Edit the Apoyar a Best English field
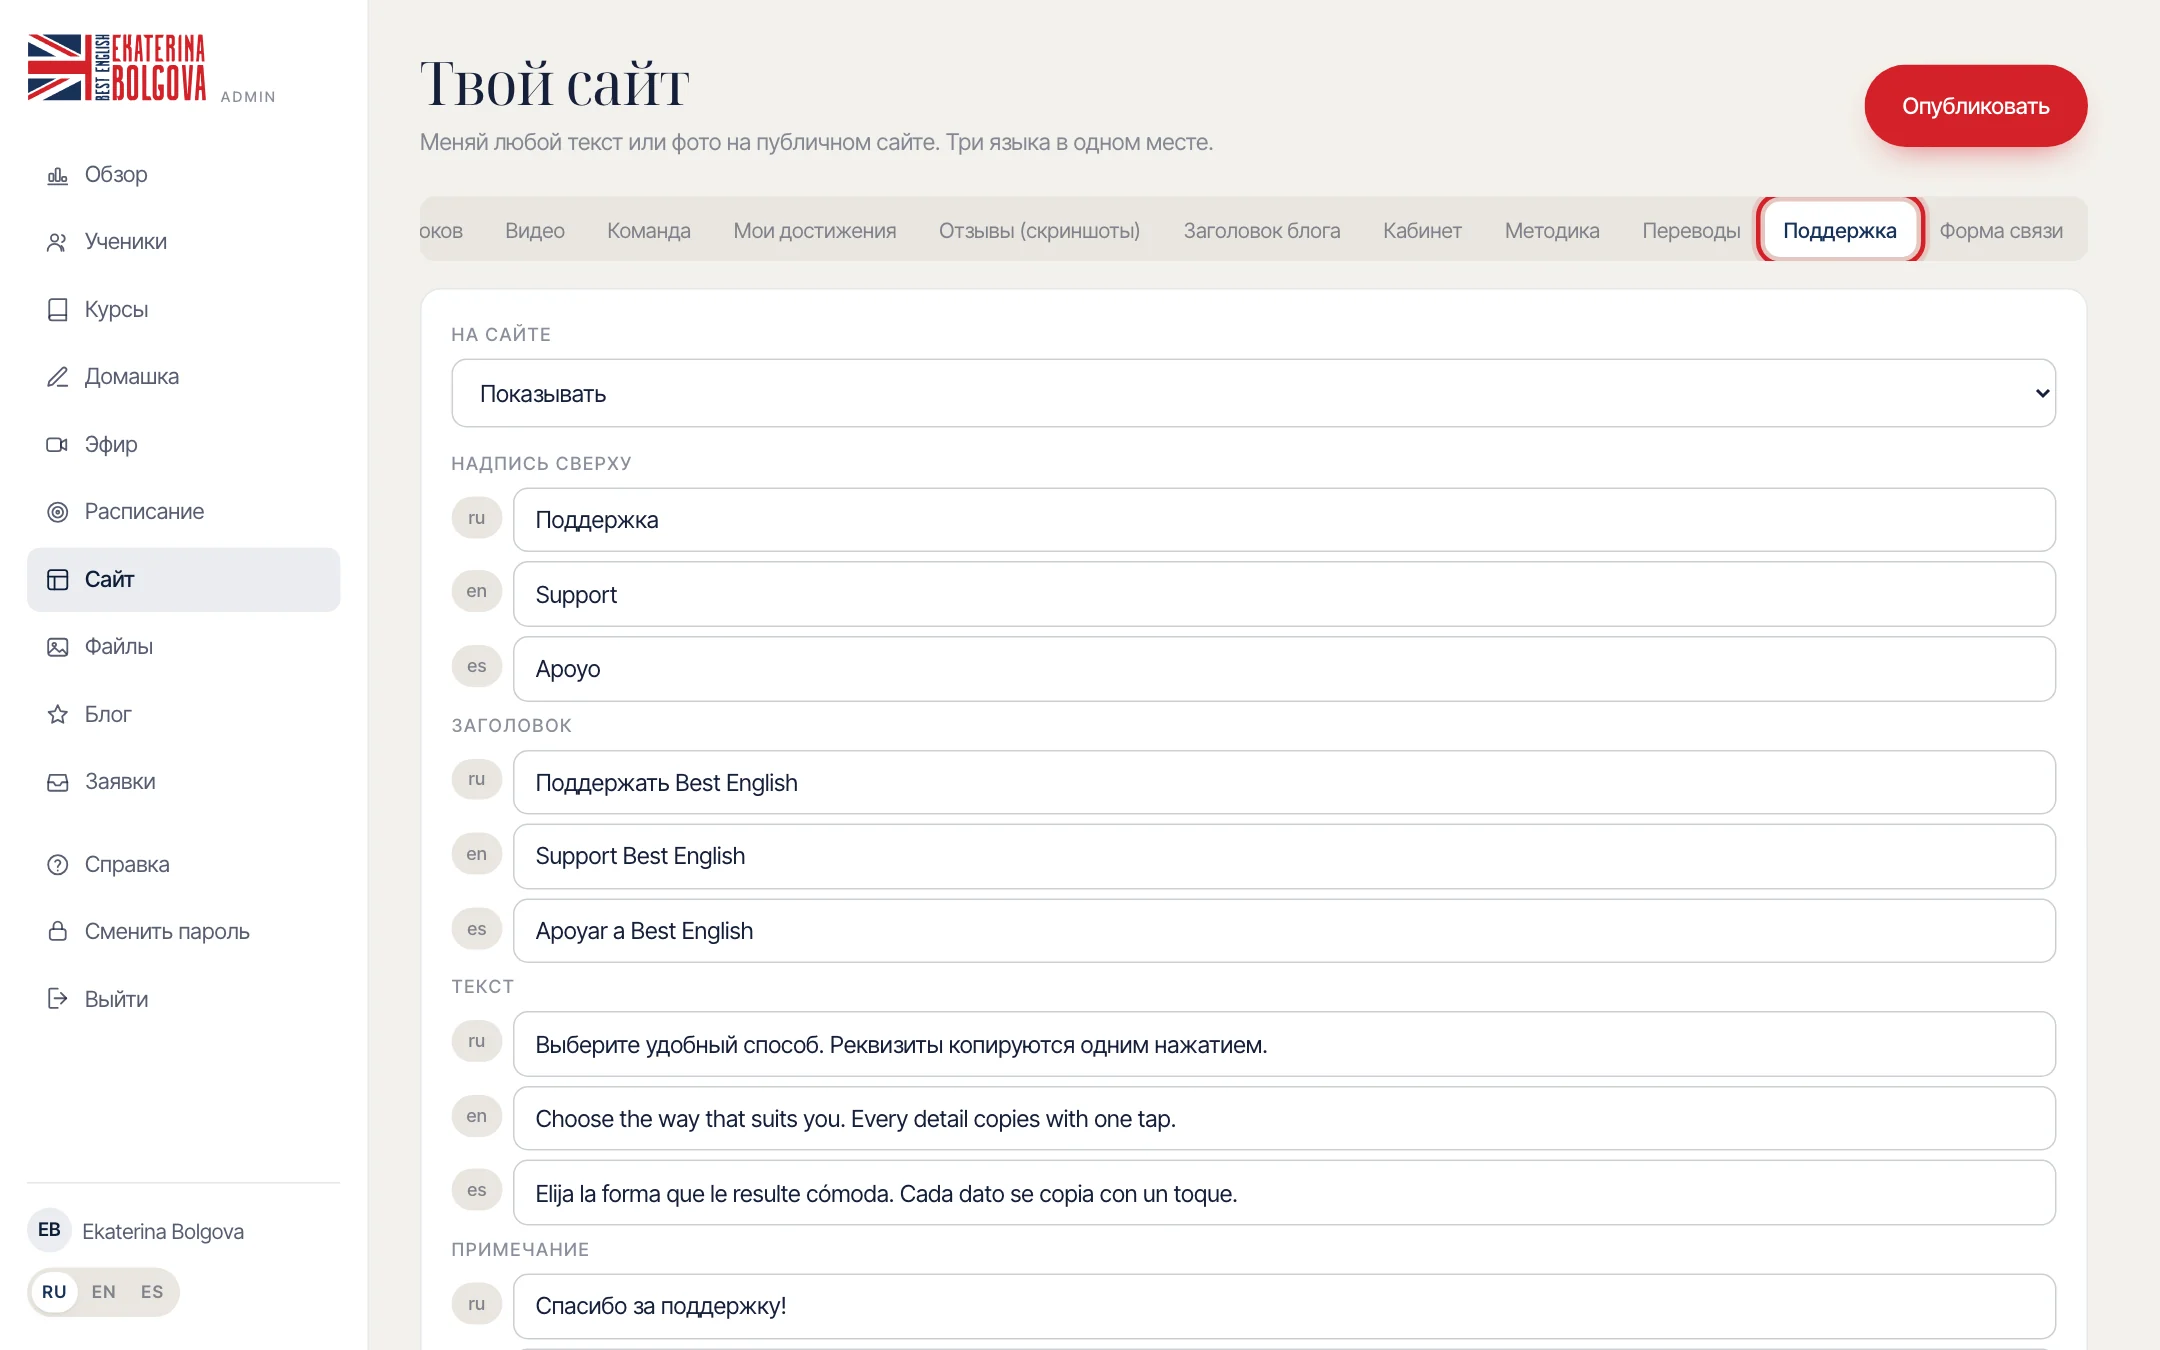 click(1284, 931)
